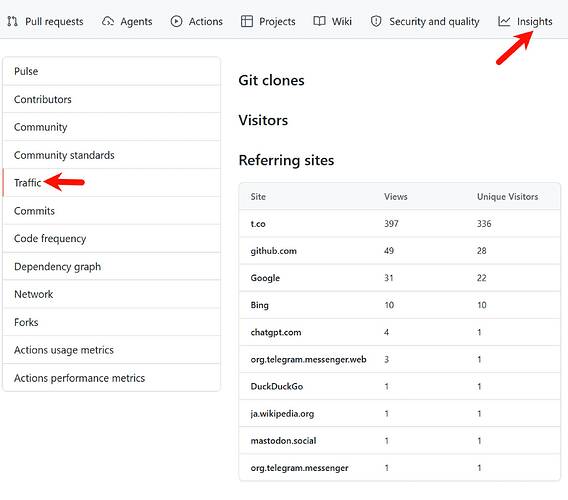Viewport: 568px width, 500px height.
Task: Go to the Projects tab
Action: point(268,21)
